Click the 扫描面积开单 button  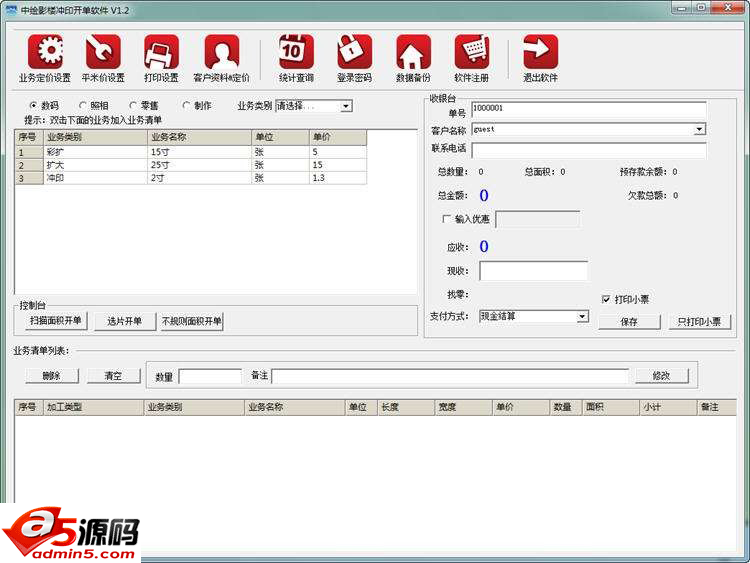56,320
